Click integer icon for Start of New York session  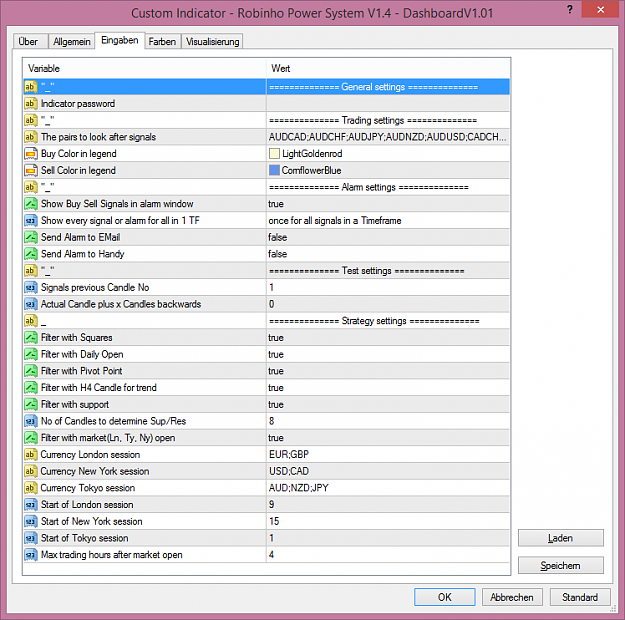tap(31, 522)
